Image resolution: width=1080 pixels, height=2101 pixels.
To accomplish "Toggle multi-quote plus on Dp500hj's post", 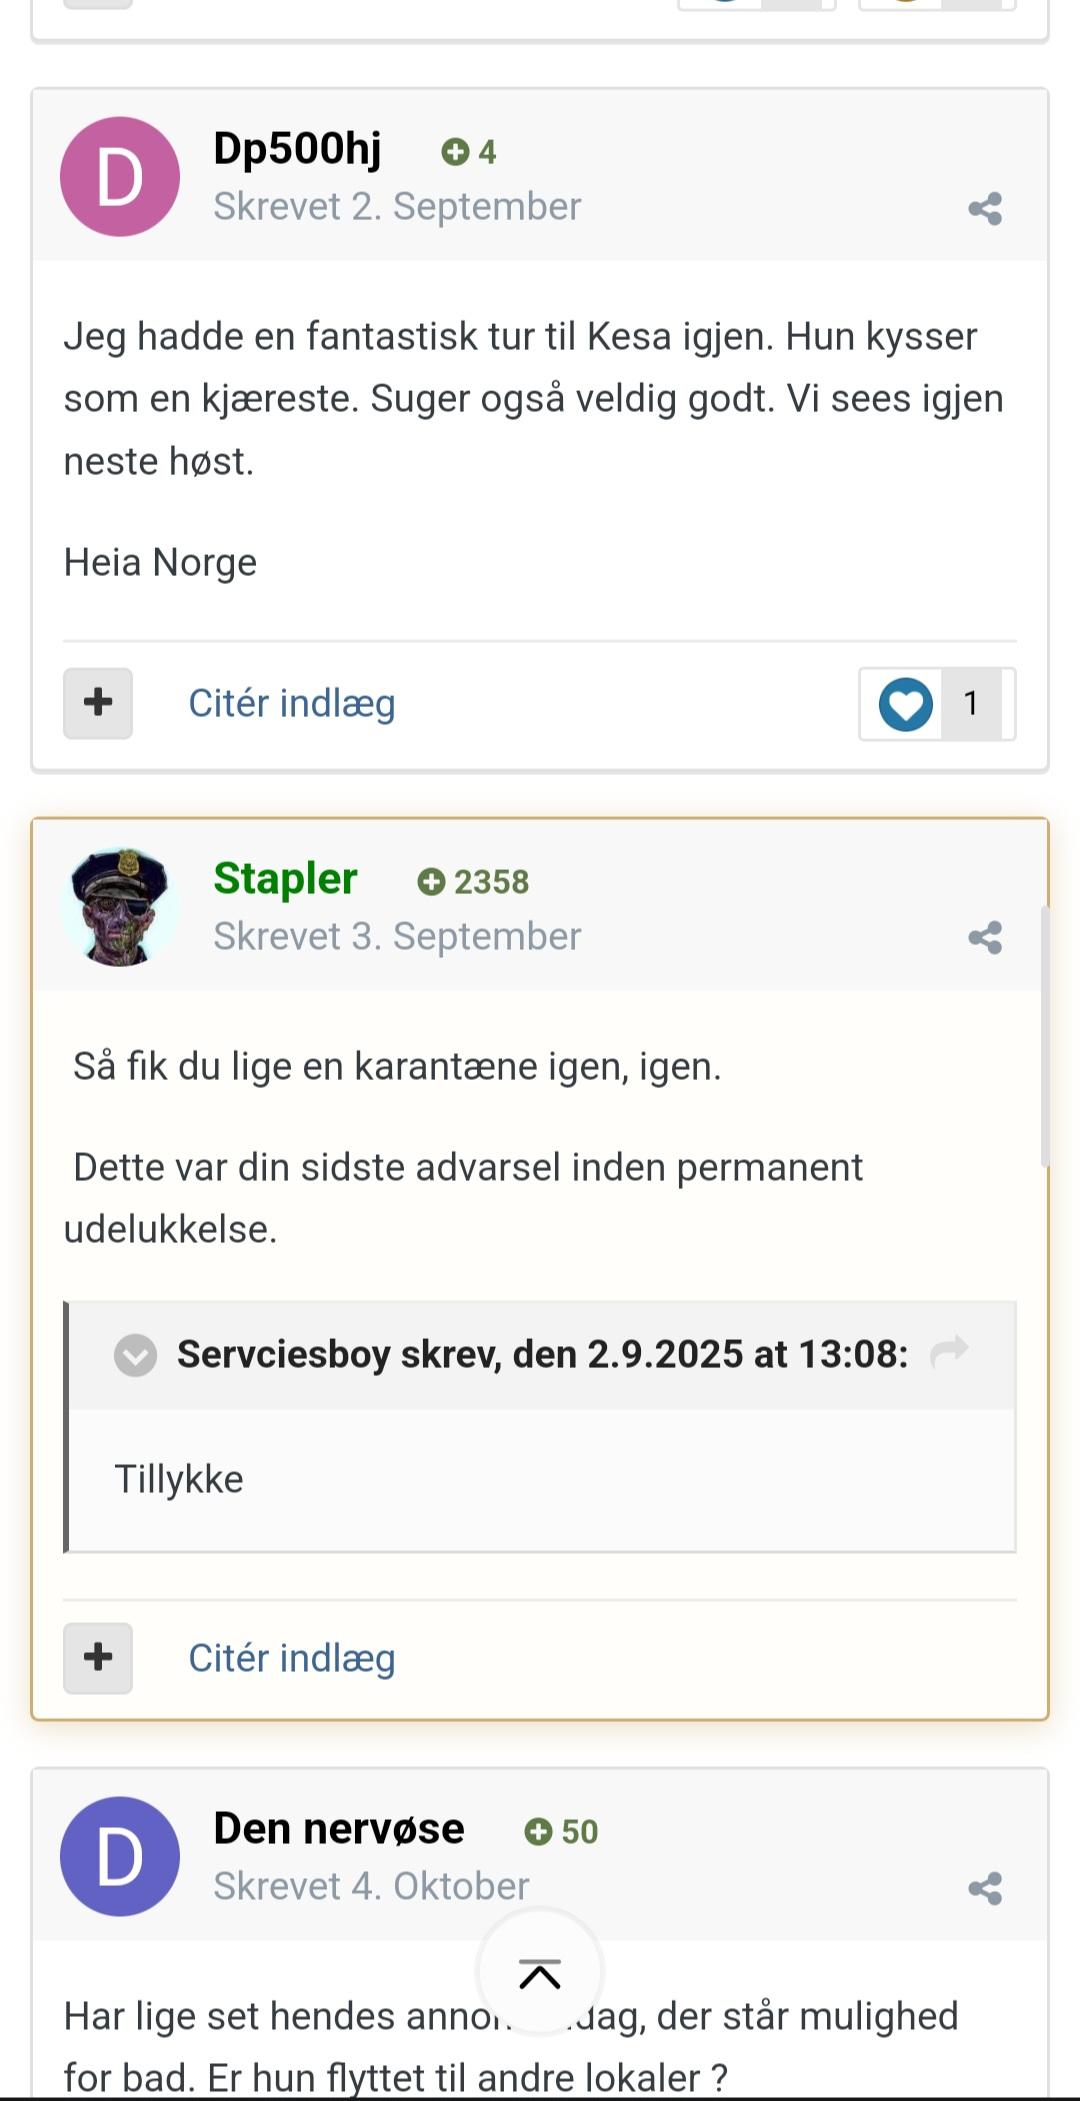I will 98,703.
